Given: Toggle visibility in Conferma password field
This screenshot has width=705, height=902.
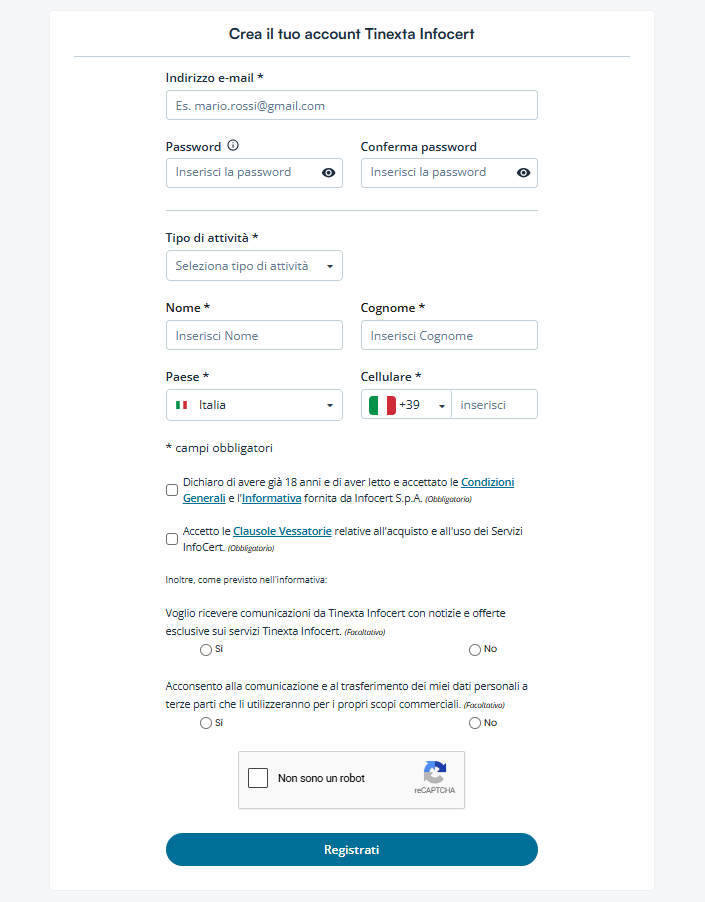Looking at the screenshot, I should [523, 173].
